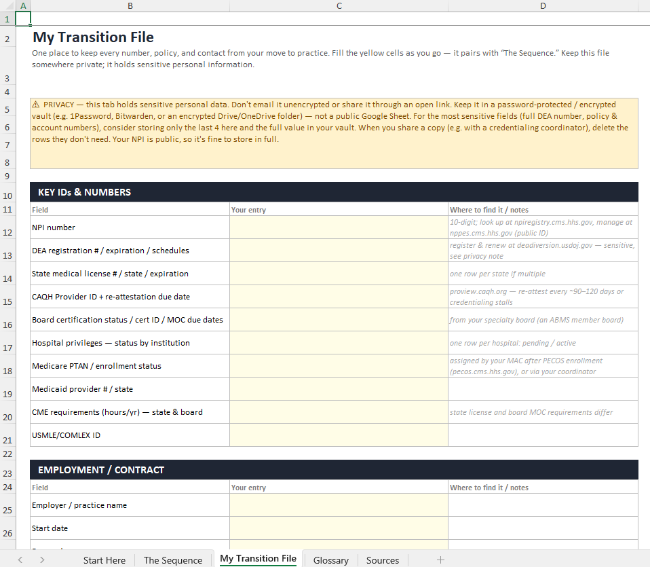
Task: Click the deadiversion.usdoj.gov note cell
Action: (543, 250)
